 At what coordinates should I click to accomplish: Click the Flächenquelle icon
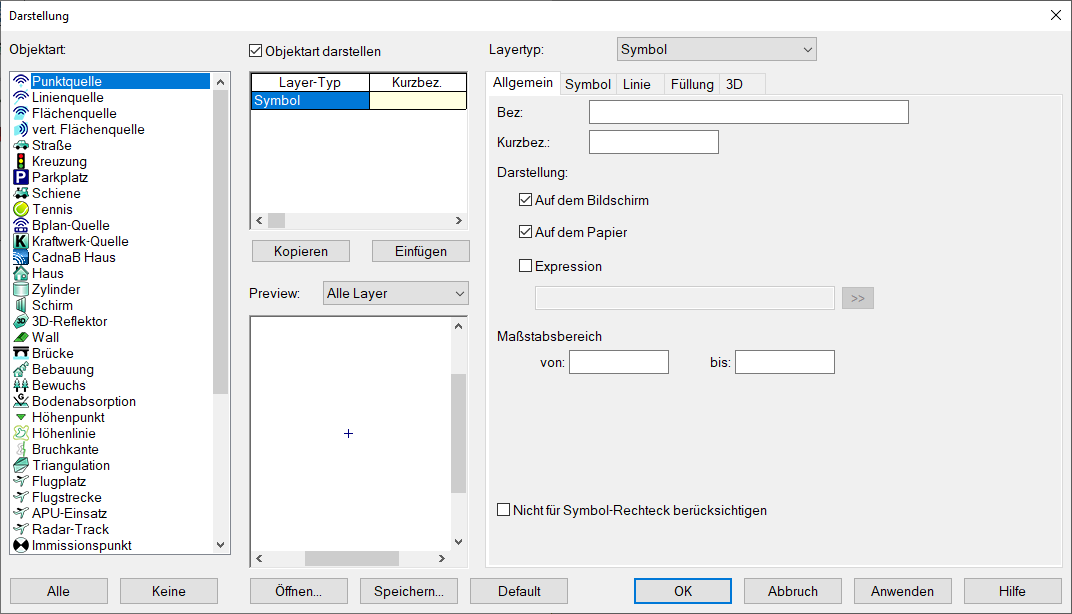(x=21, y=113)
